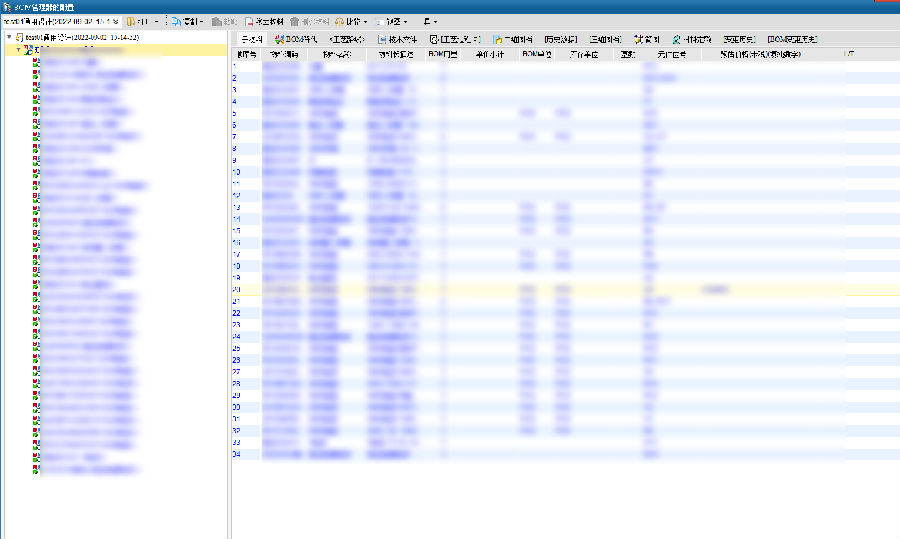This screenshot has width=900, height=539.
Task: Click the root tree node's document icon
Action: (x=19, y=37)
